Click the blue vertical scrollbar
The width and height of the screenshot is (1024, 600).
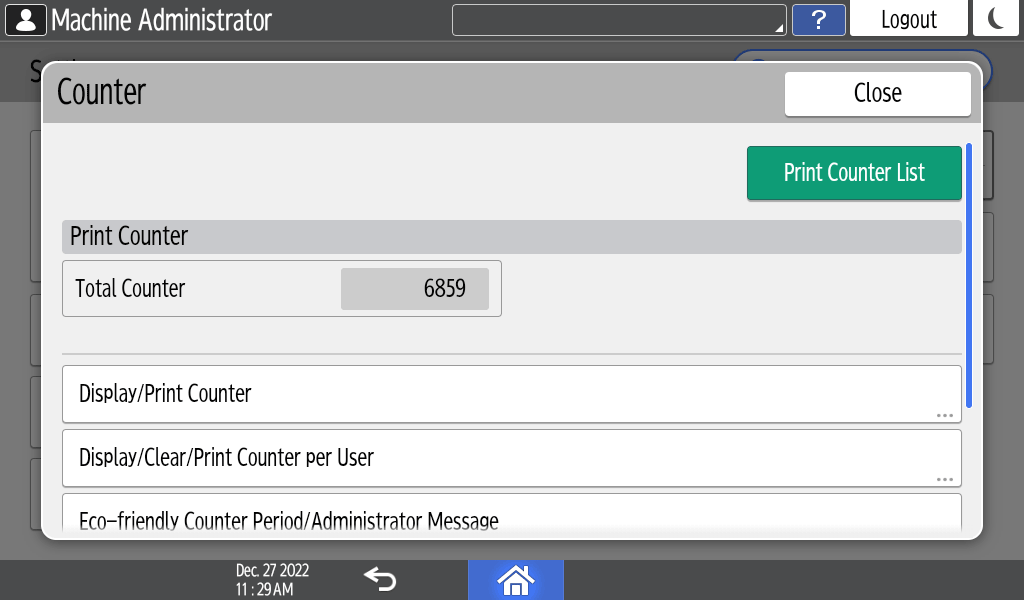[x=968, y=275]
